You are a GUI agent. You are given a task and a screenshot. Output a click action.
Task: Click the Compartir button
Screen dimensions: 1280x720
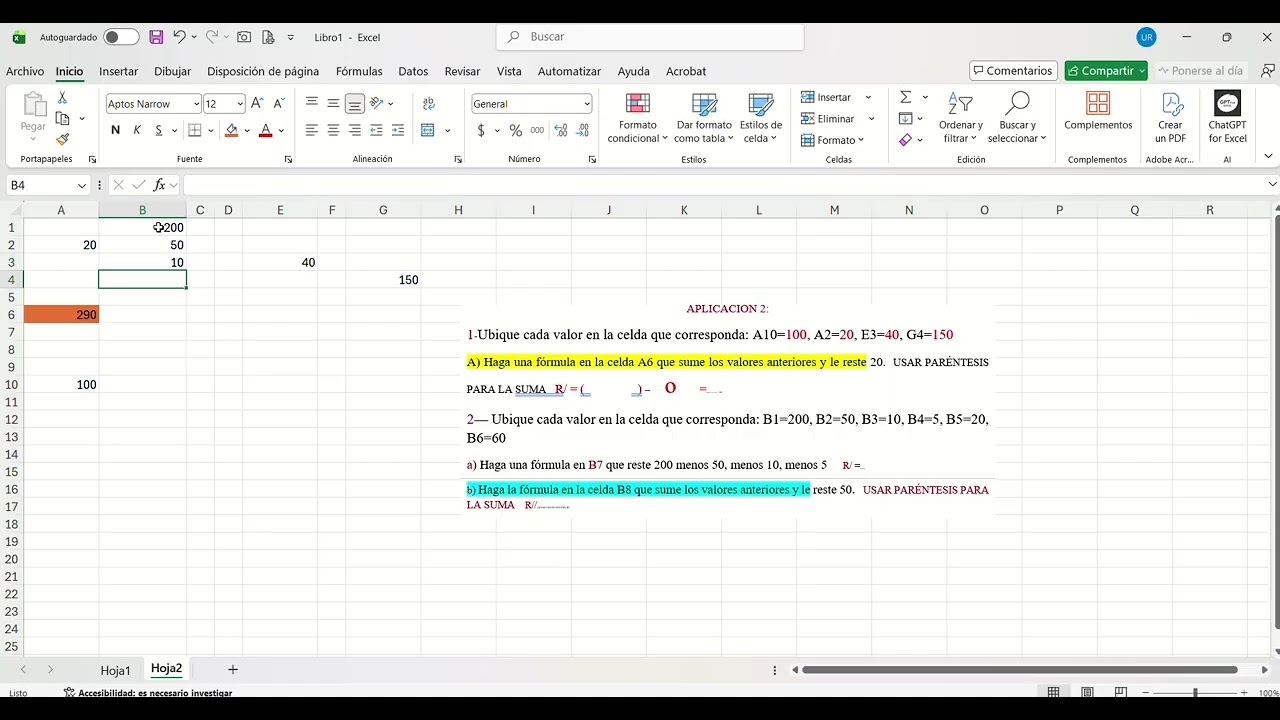(x=1105, y=71)
